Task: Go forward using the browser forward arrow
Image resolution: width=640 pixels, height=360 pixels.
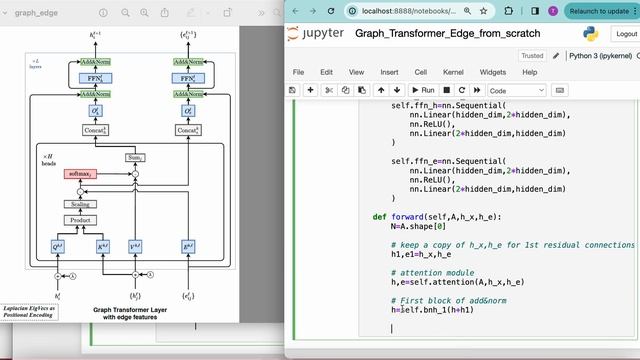Action: click(313, 11)
